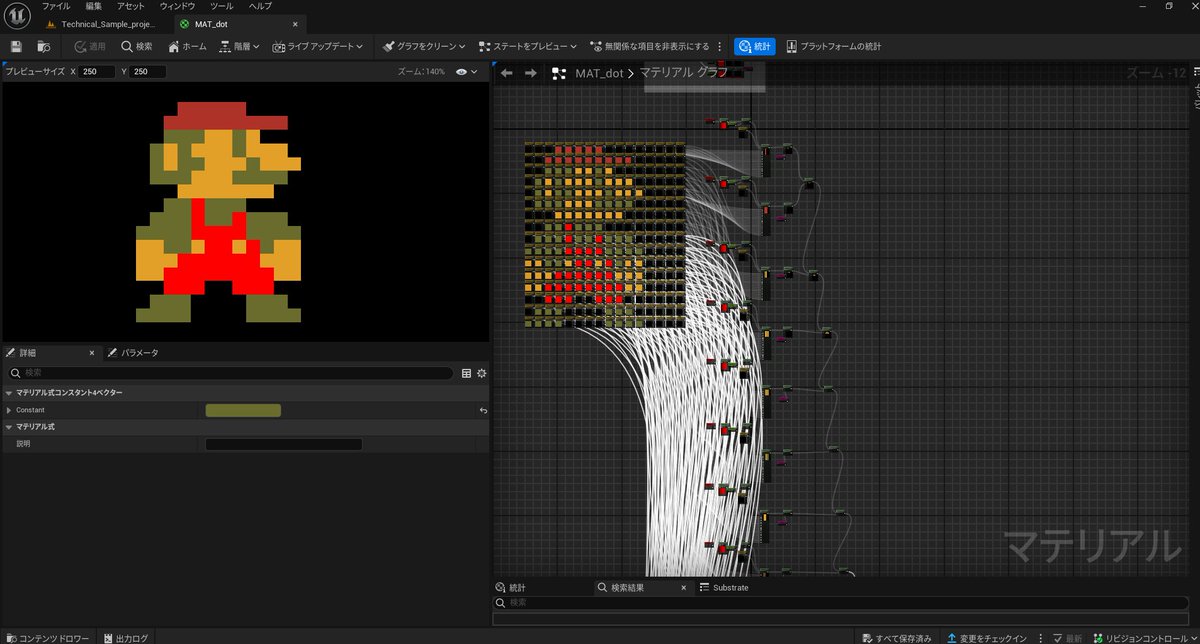The width and height of the screenshot is (1200, 644).
Task: Open the preview viewport eye dropdown
Action: (x=466, y=72)
